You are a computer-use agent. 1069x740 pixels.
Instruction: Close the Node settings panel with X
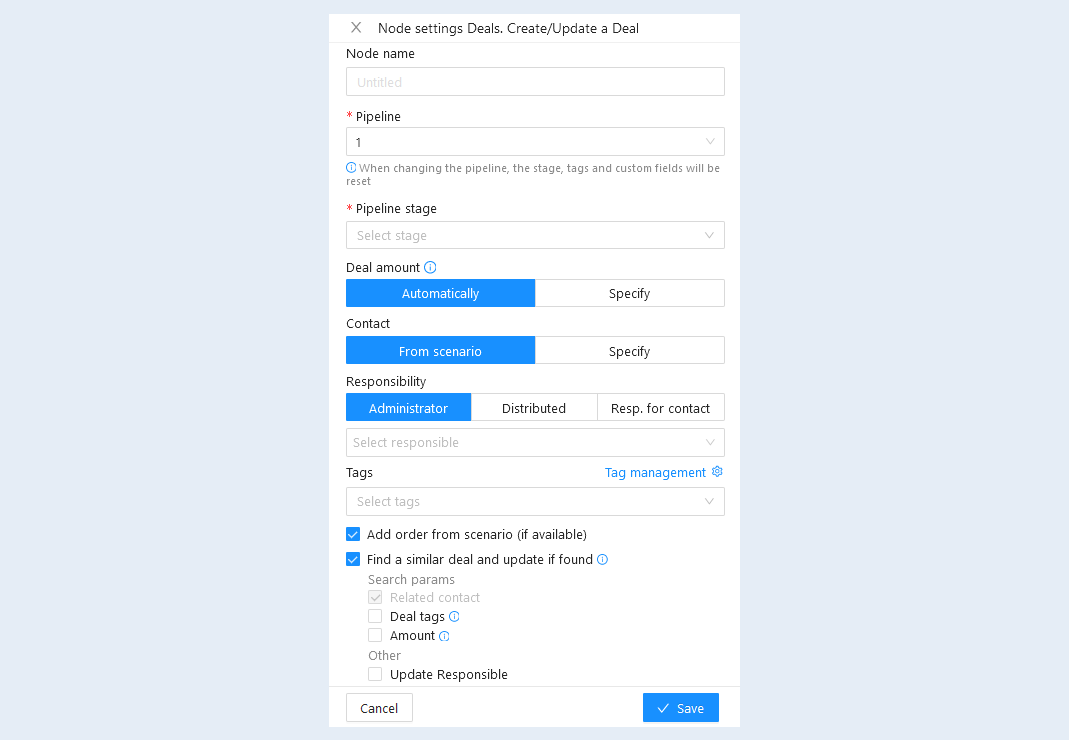pyautogui.click(x=356, y=28)
